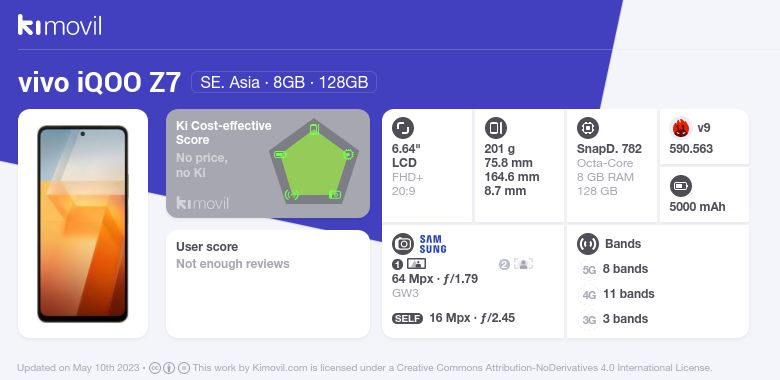This screenshot has height=380, width=780.
Task: Click the SE. Asia 8GB 128GB variant label
Action: pos(284,82)
